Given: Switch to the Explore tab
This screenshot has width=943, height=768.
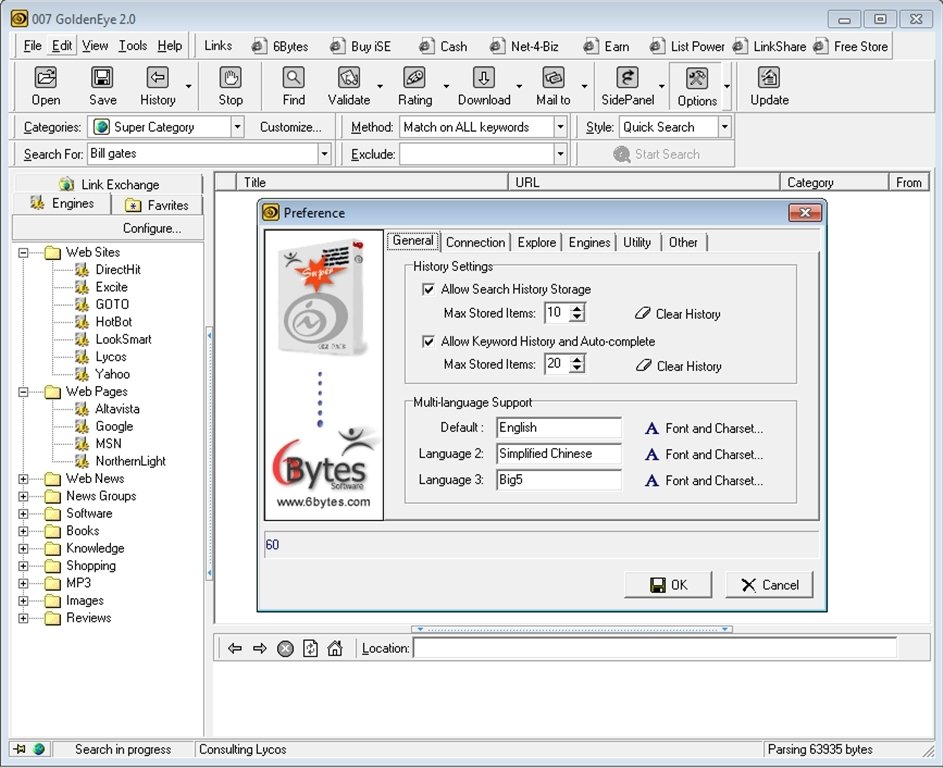Looking at the screenshot, I should click(x=536, y=242).
